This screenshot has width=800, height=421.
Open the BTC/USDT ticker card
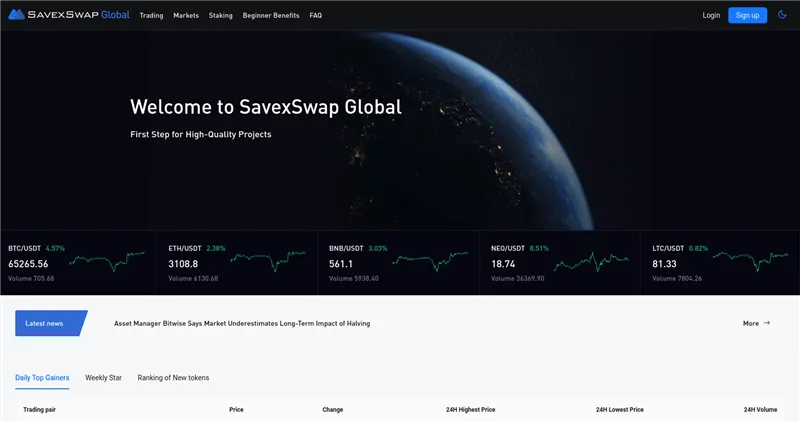click(x=79, y=263)
